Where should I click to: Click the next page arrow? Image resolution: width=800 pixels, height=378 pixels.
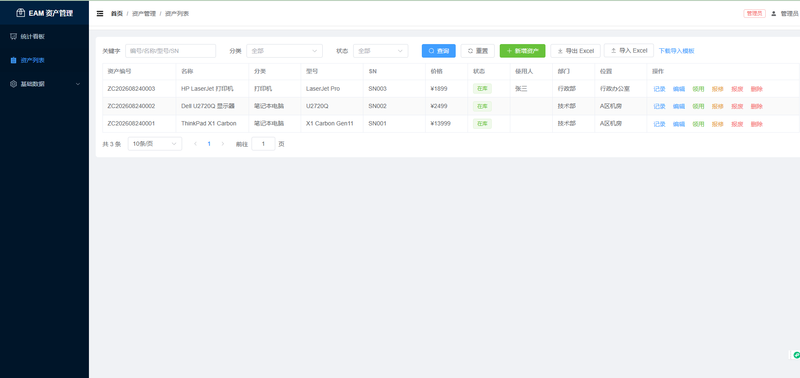(222, 144)
